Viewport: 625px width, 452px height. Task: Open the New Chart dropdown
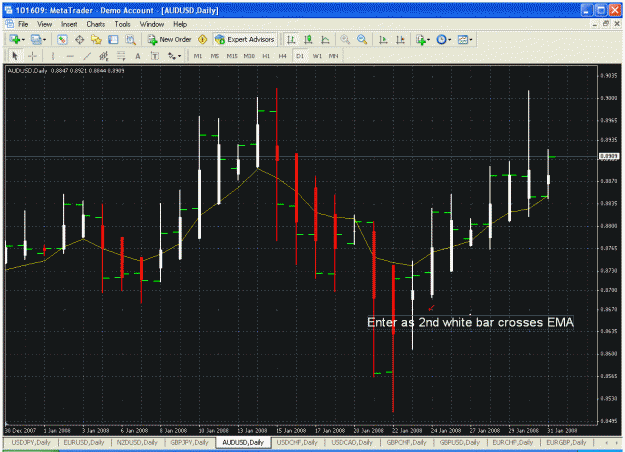[x=17, y=39]
